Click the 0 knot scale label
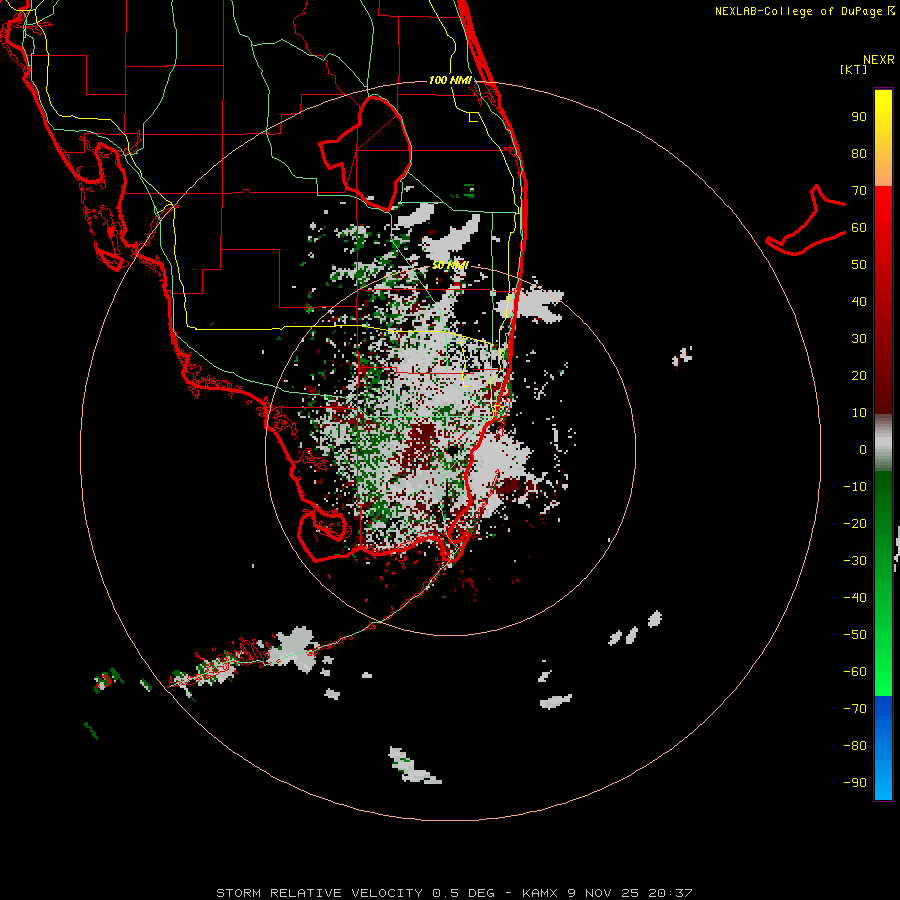The height and width of the screenshot is (900, 900). (863, 450)
